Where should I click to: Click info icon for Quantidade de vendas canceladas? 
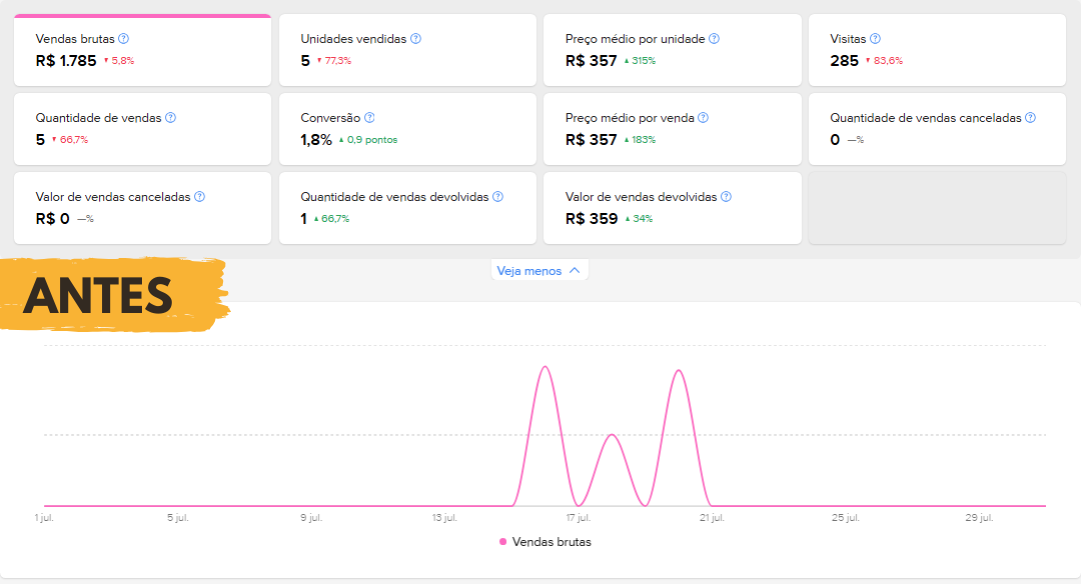pyautogui.click(x=1030, y=118)
